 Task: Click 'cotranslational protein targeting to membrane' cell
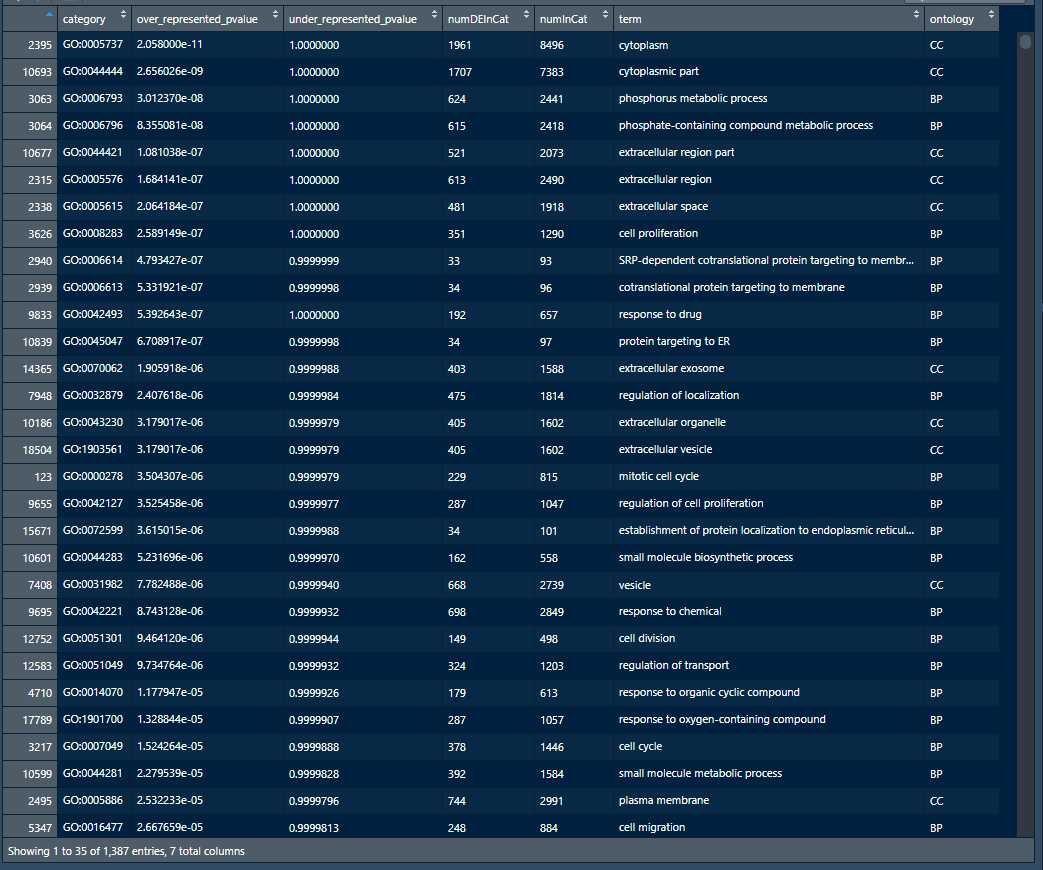731,287
